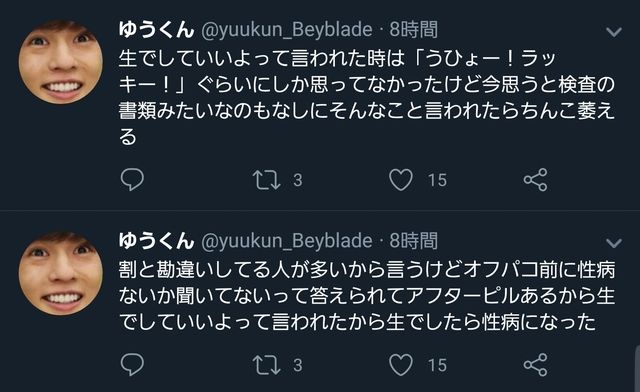Retweet the second tweet
This screenshot has width=640, height=392.
[x=267, y=365]
